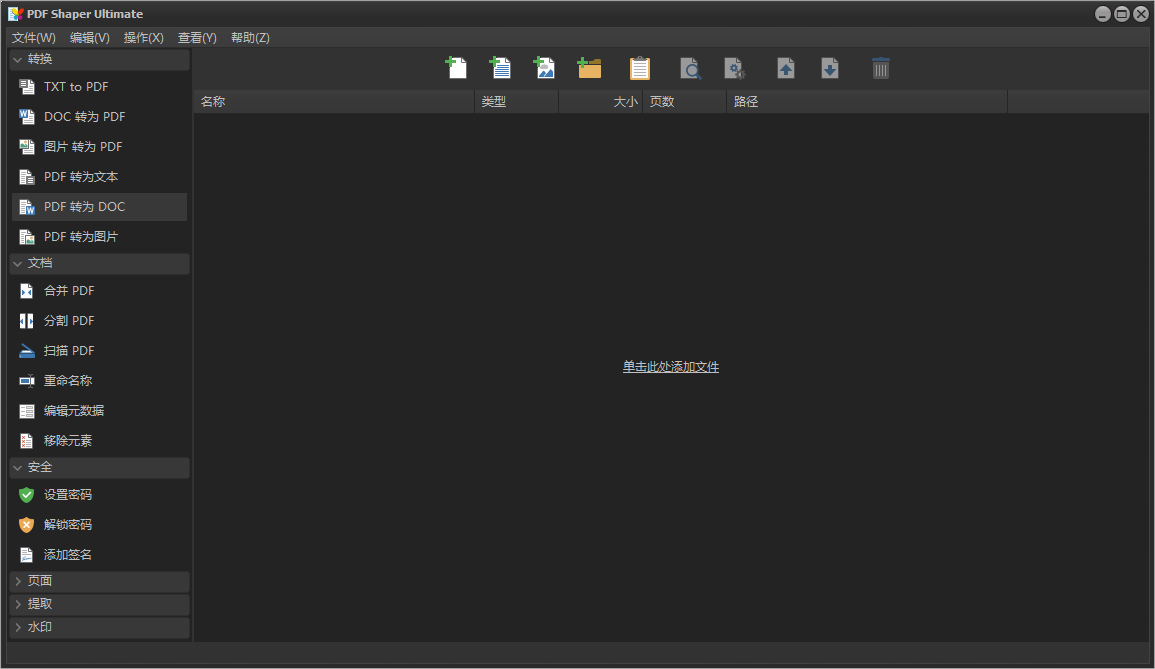The image size is (1155, 669).
Task: Click the move file down icon
Action: tap(830, 69)
